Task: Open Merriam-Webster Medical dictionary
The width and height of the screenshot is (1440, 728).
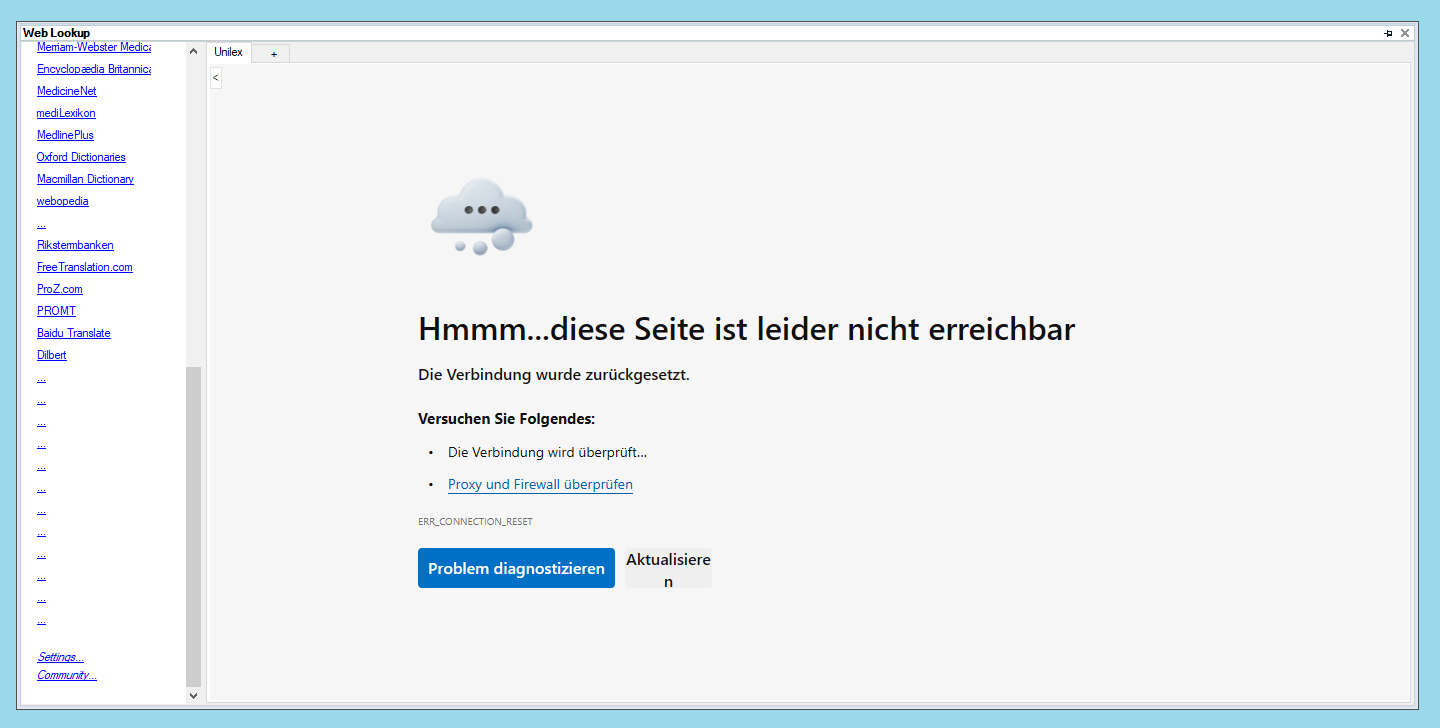Action: pos(93,46)
